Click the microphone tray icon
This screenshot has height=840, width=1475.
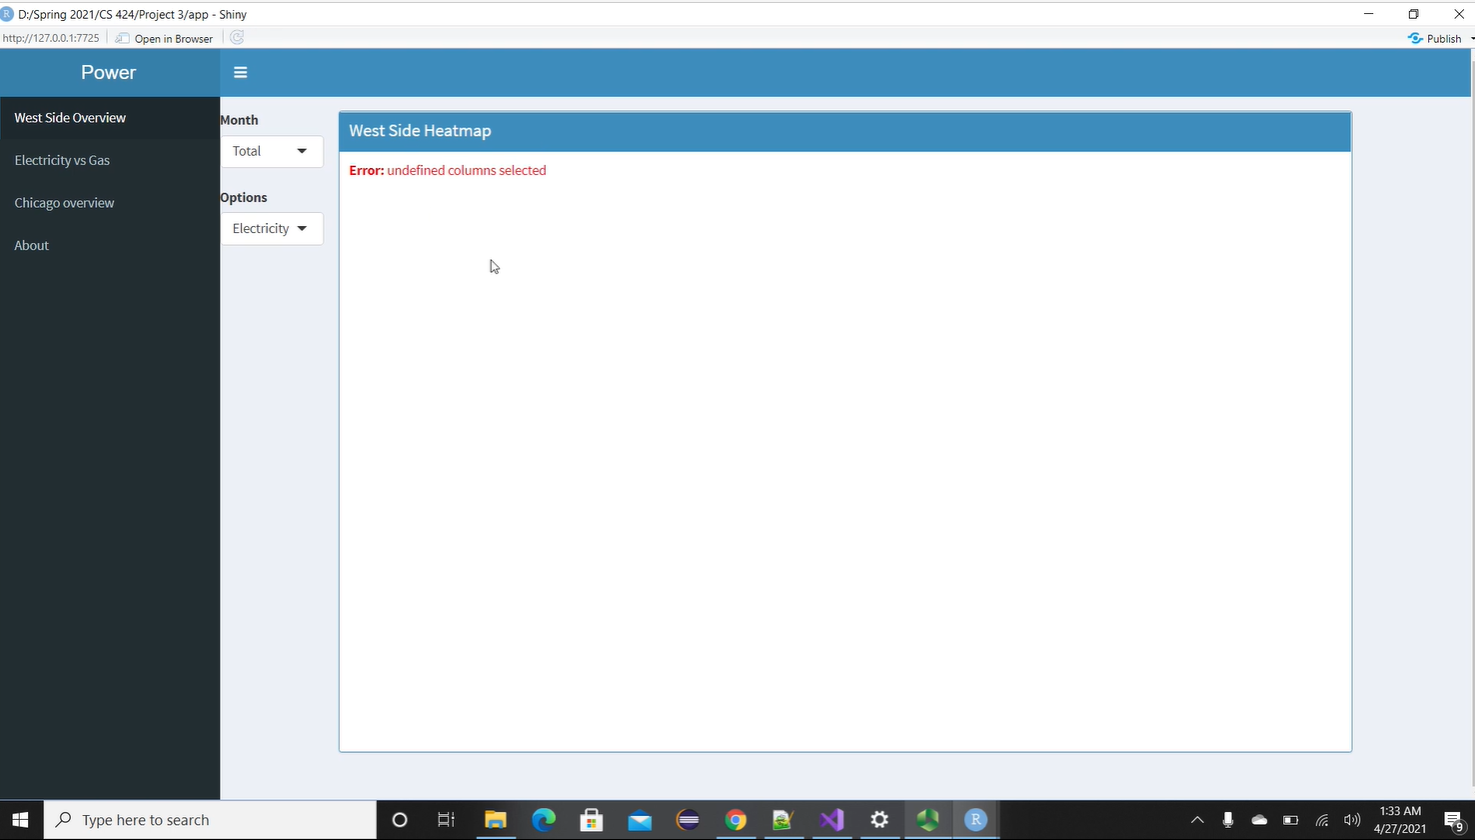(x=1228, y=820)
